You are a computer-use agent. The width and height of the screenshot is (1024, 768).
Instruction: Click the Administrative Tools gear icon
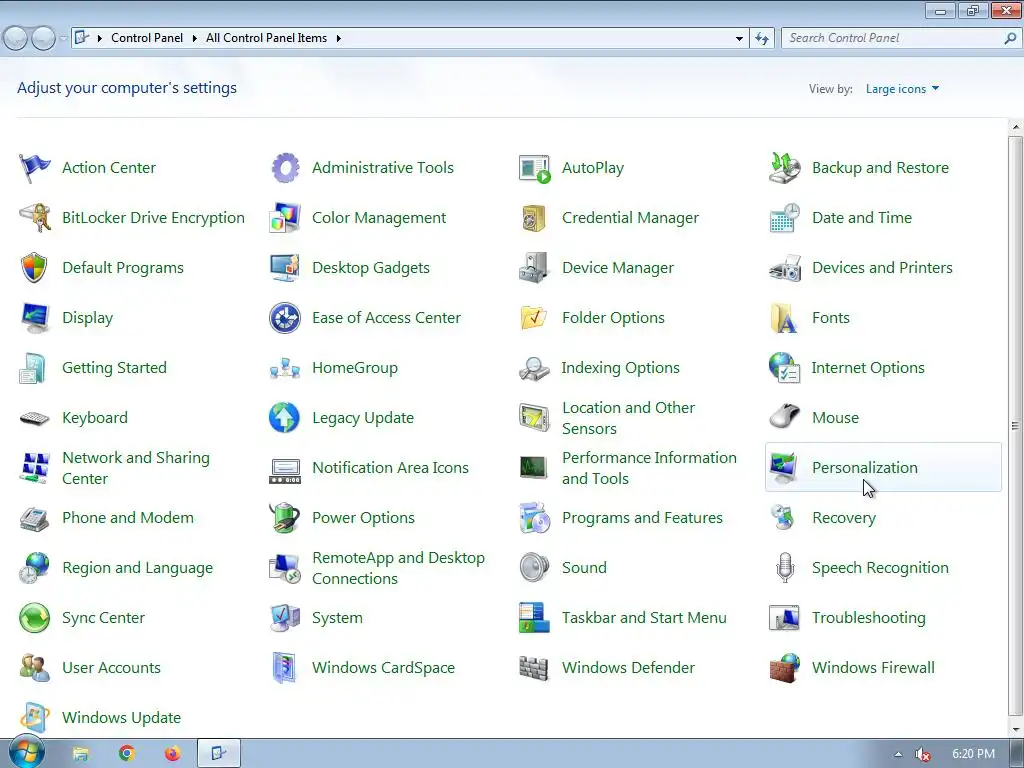[285, 168]
